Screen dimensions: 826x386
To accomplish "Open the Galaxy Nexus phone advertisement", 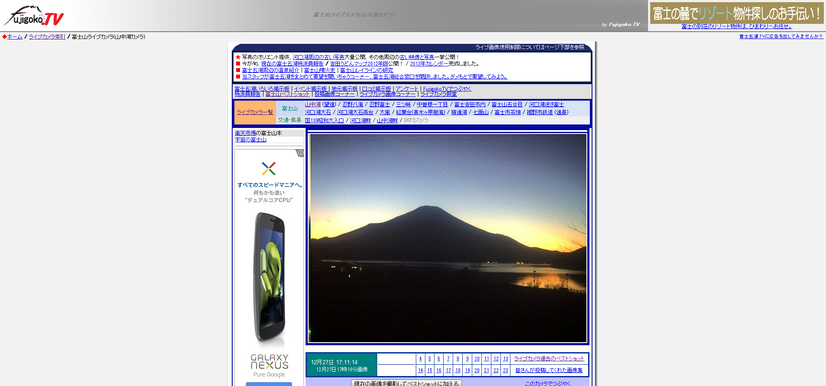I will [x=269, y=268].
